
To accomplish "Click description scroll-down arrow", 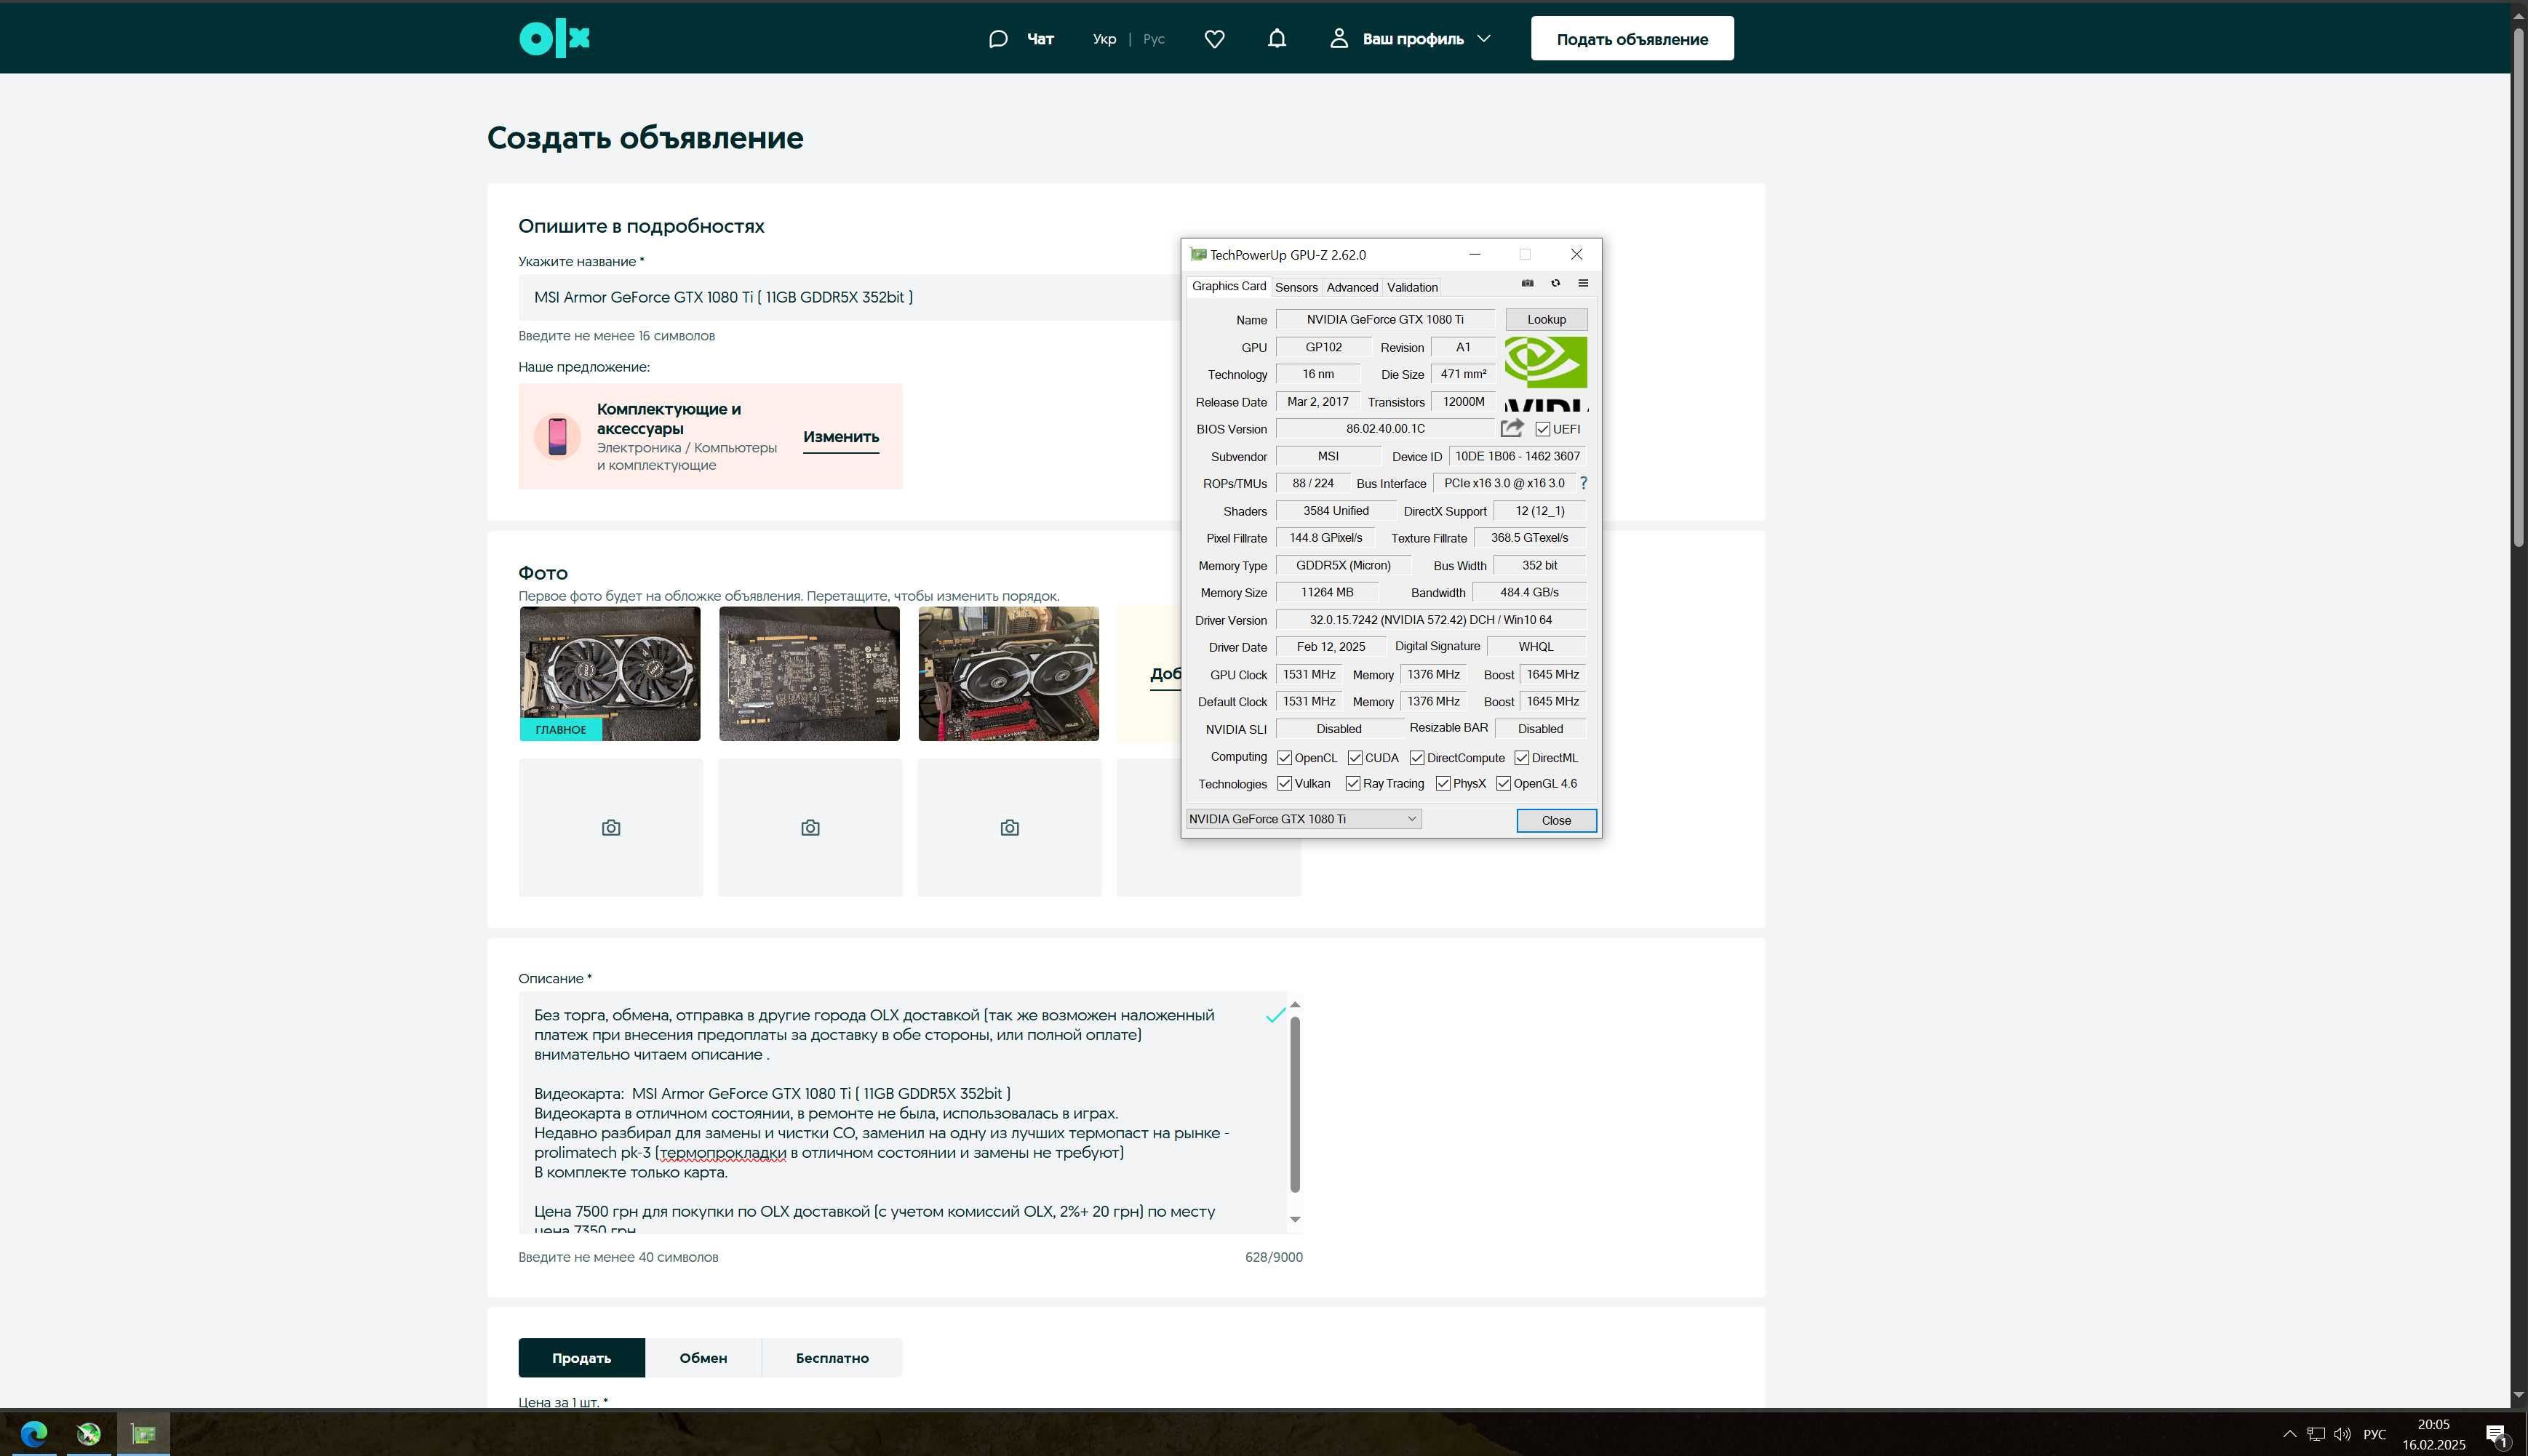I will tap(1295, 1218).
